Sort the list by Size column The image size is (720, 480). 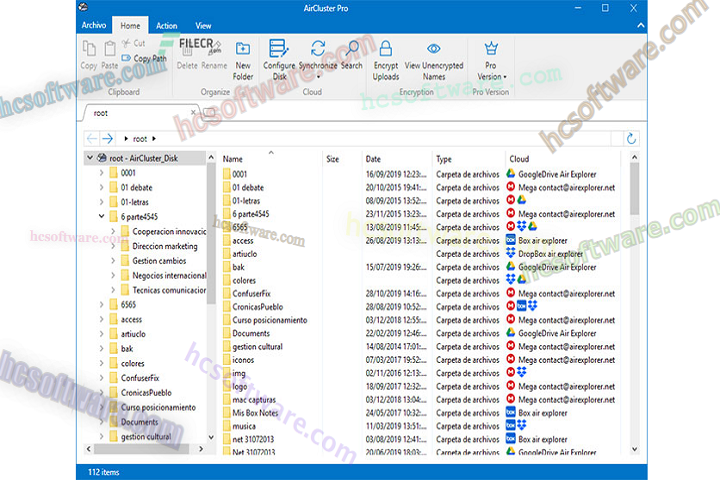point(342,158)
